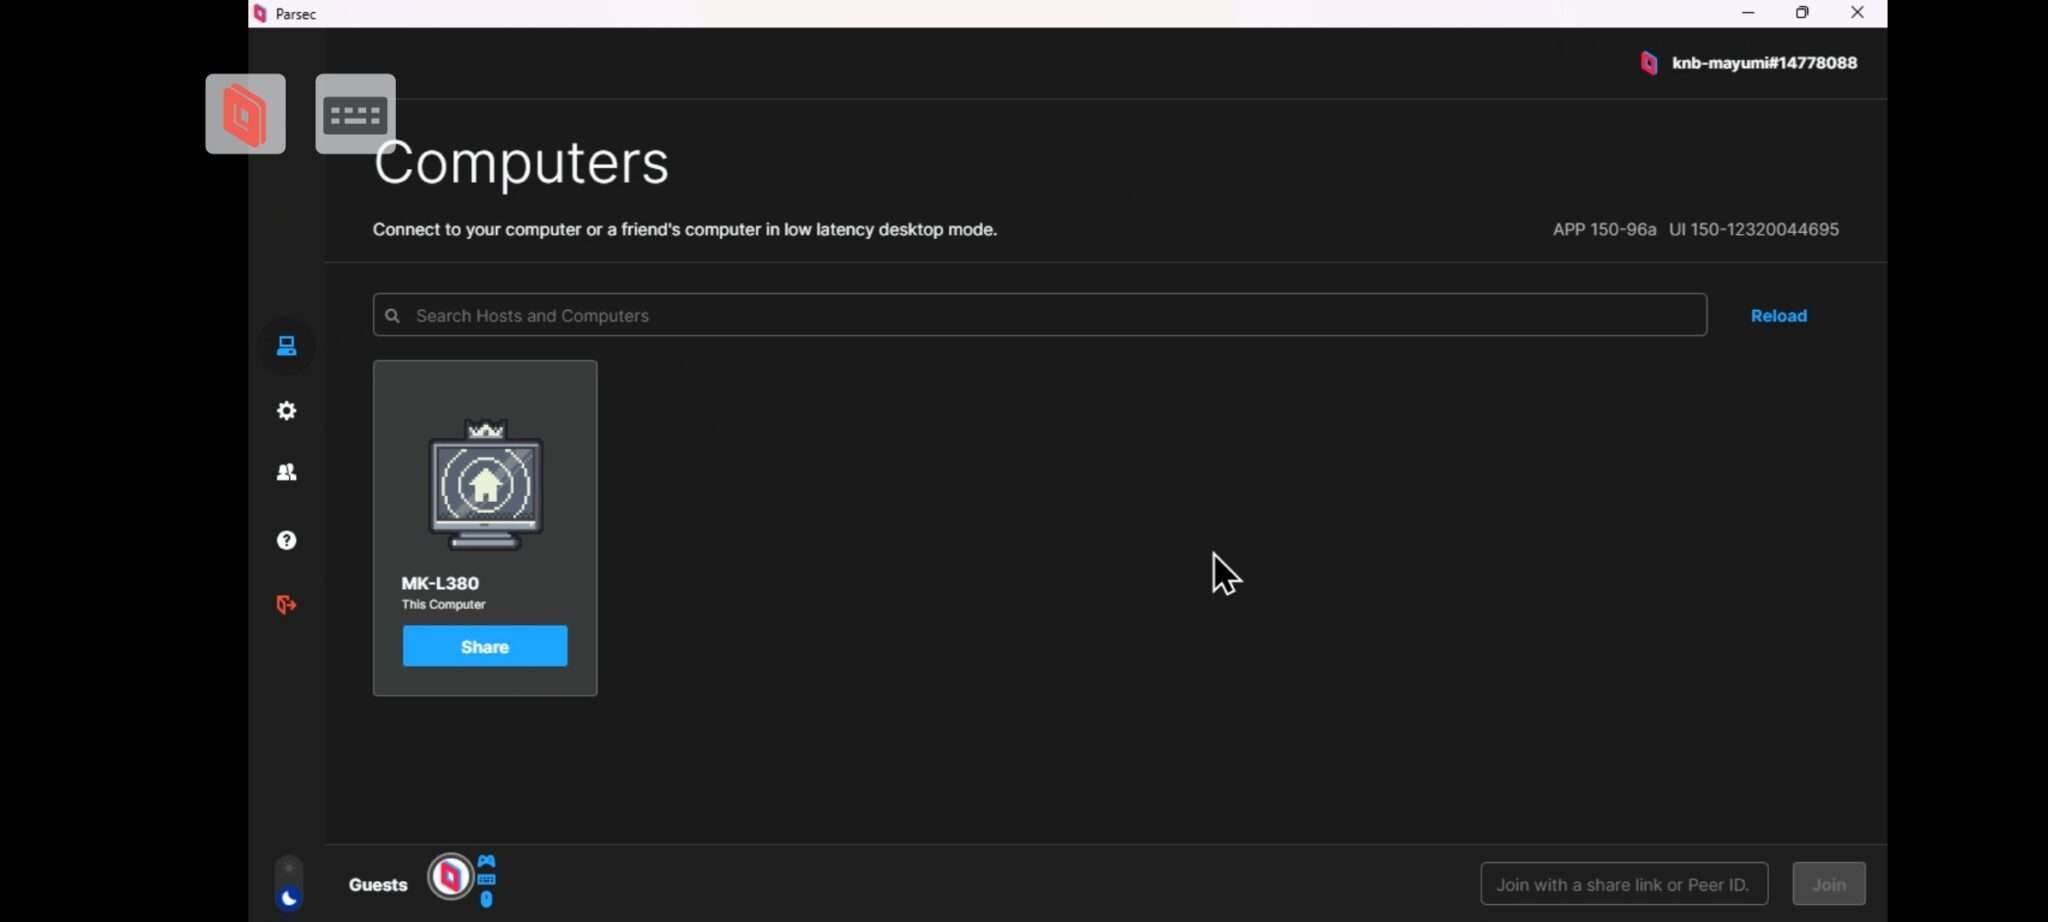The width and height of the screenshot is (2048, 922).
Task: Toggle guest keyboard permission icon
Action: click(x=487, y=880)
